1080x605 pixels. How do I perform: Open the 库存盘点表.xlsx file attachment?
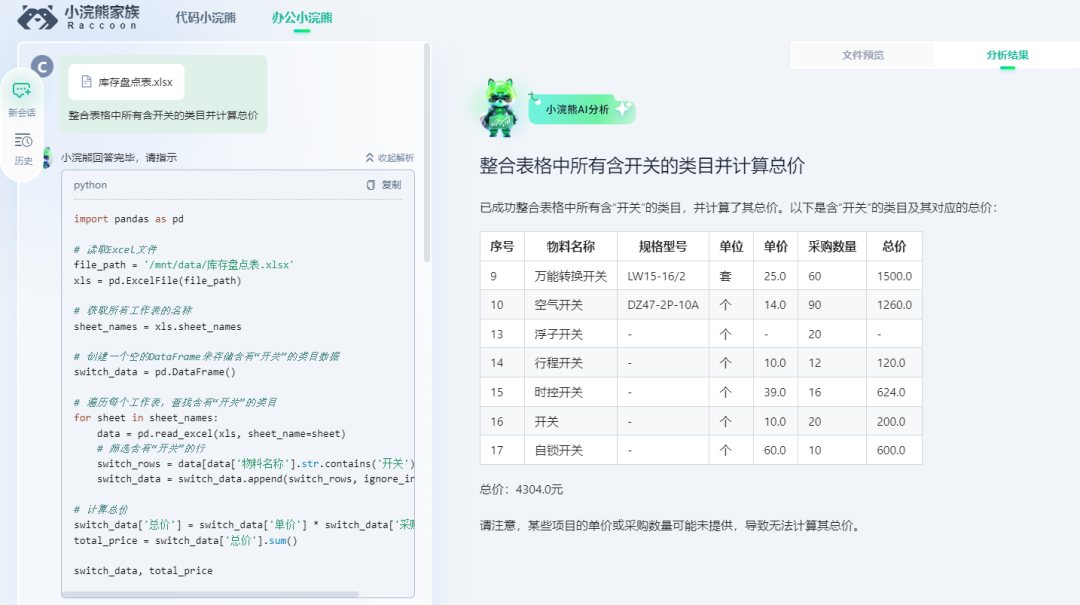click(x=127, y=82)
